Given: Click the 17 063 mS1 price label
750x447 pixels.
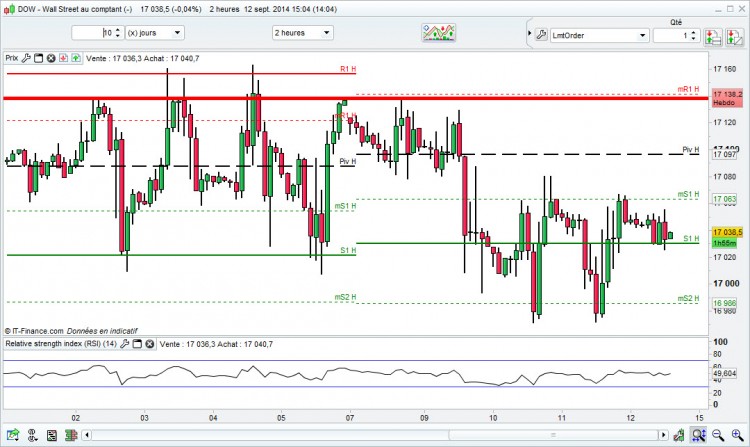Looking at the screenshot, I should coord(725,199).
